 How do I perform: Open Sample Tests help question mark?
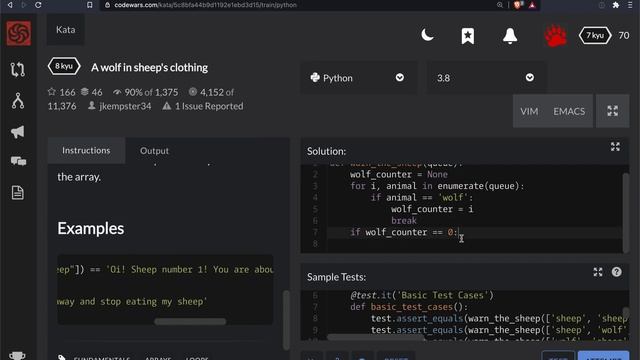[x=616, y=272]
